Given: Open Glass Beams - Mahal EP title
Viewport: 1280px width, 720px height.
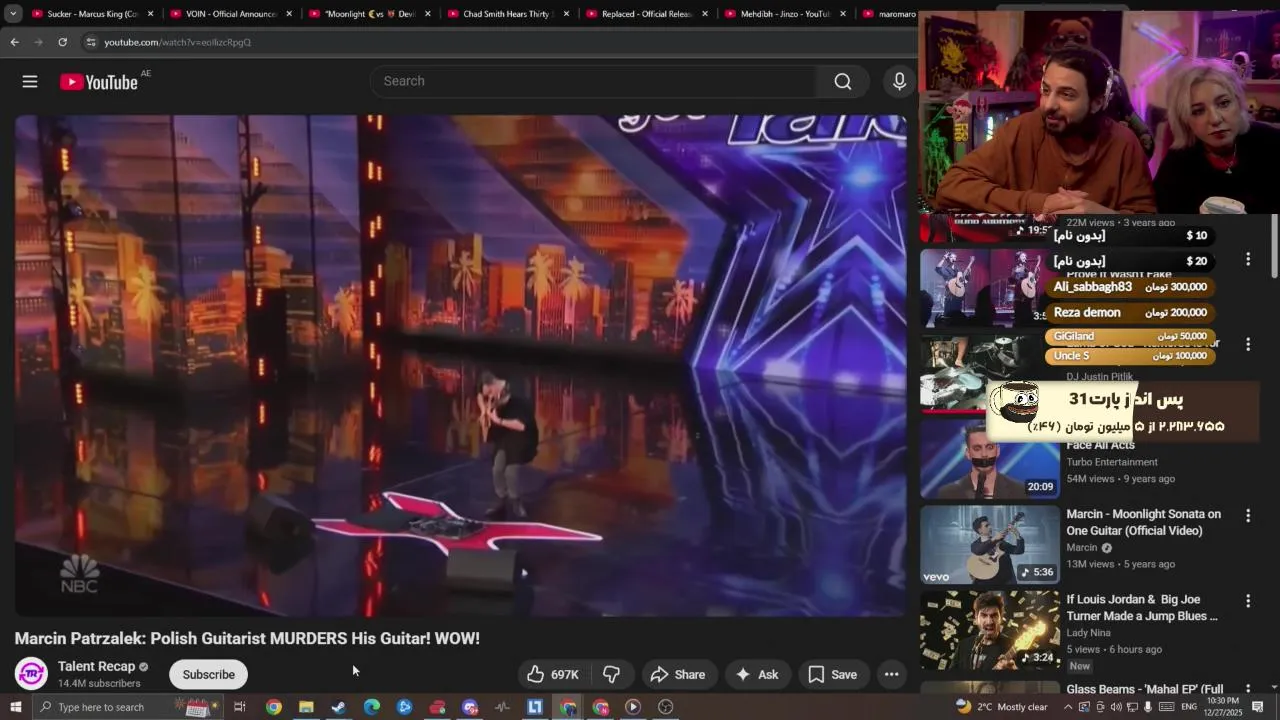Looking at the screenshot, I should coord(1144,689).
